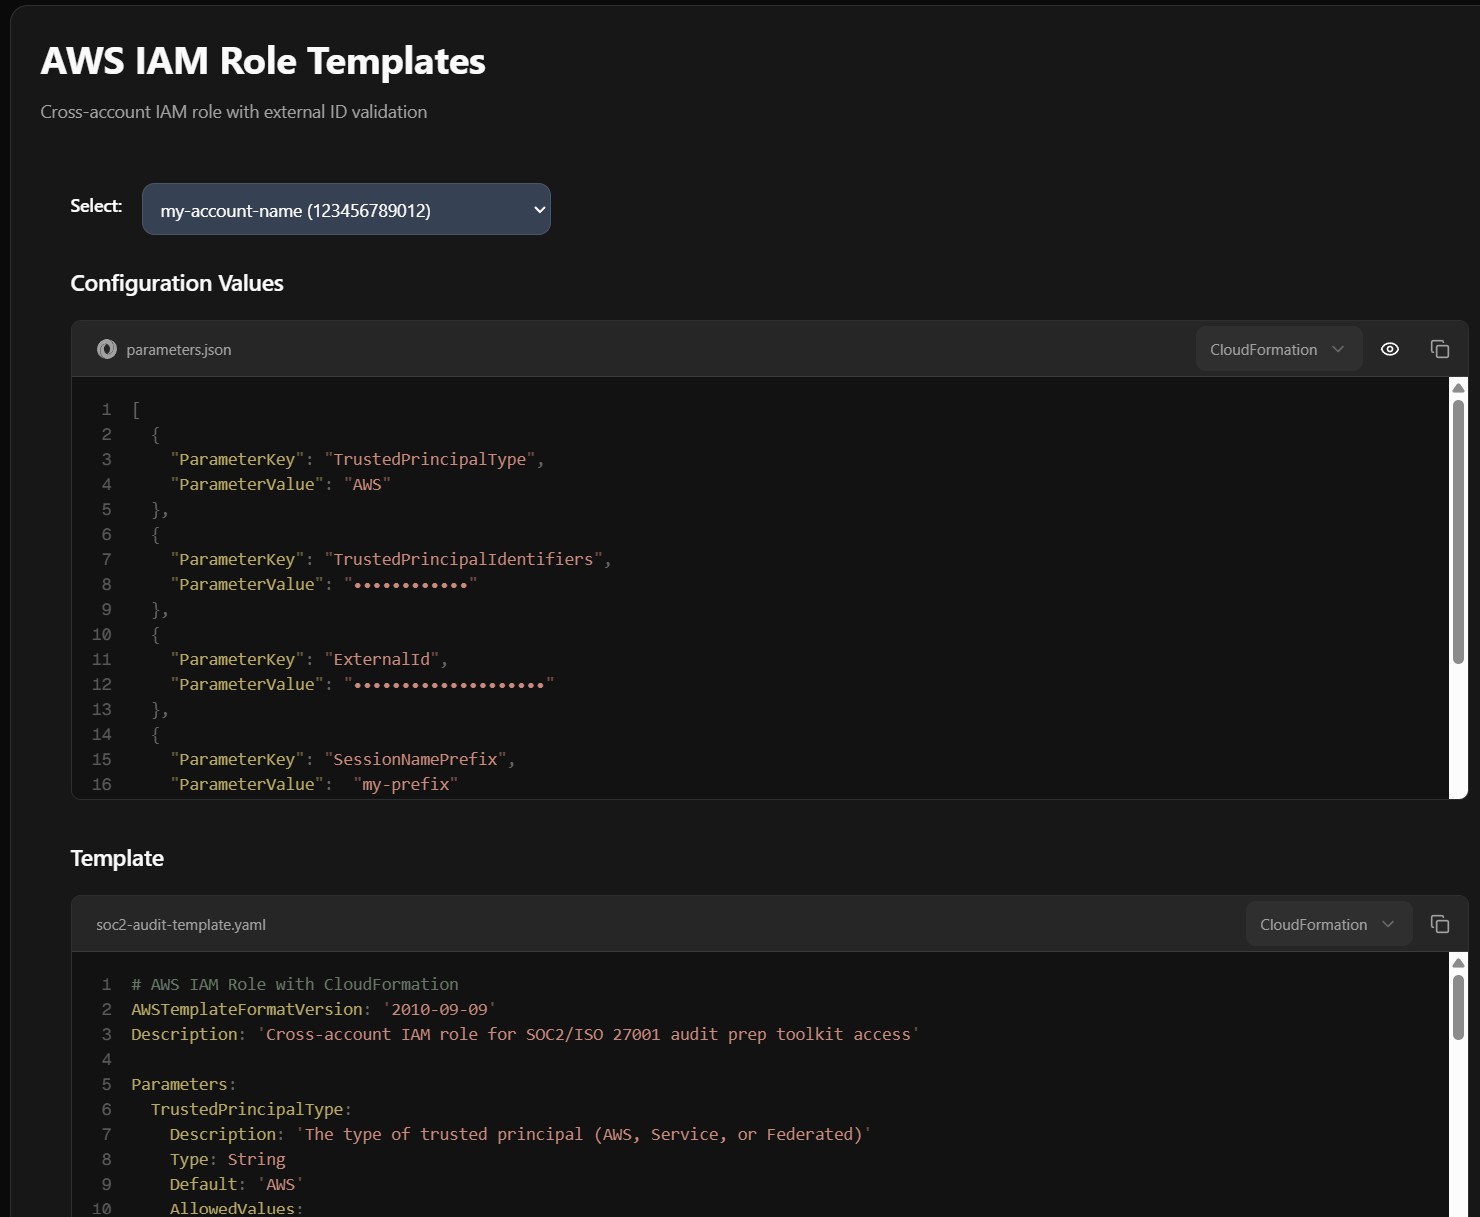This screenshot has height=1217, width=1480.
Task: Toggle the eye icon to reveal masked values
Action: [1389, 349]
